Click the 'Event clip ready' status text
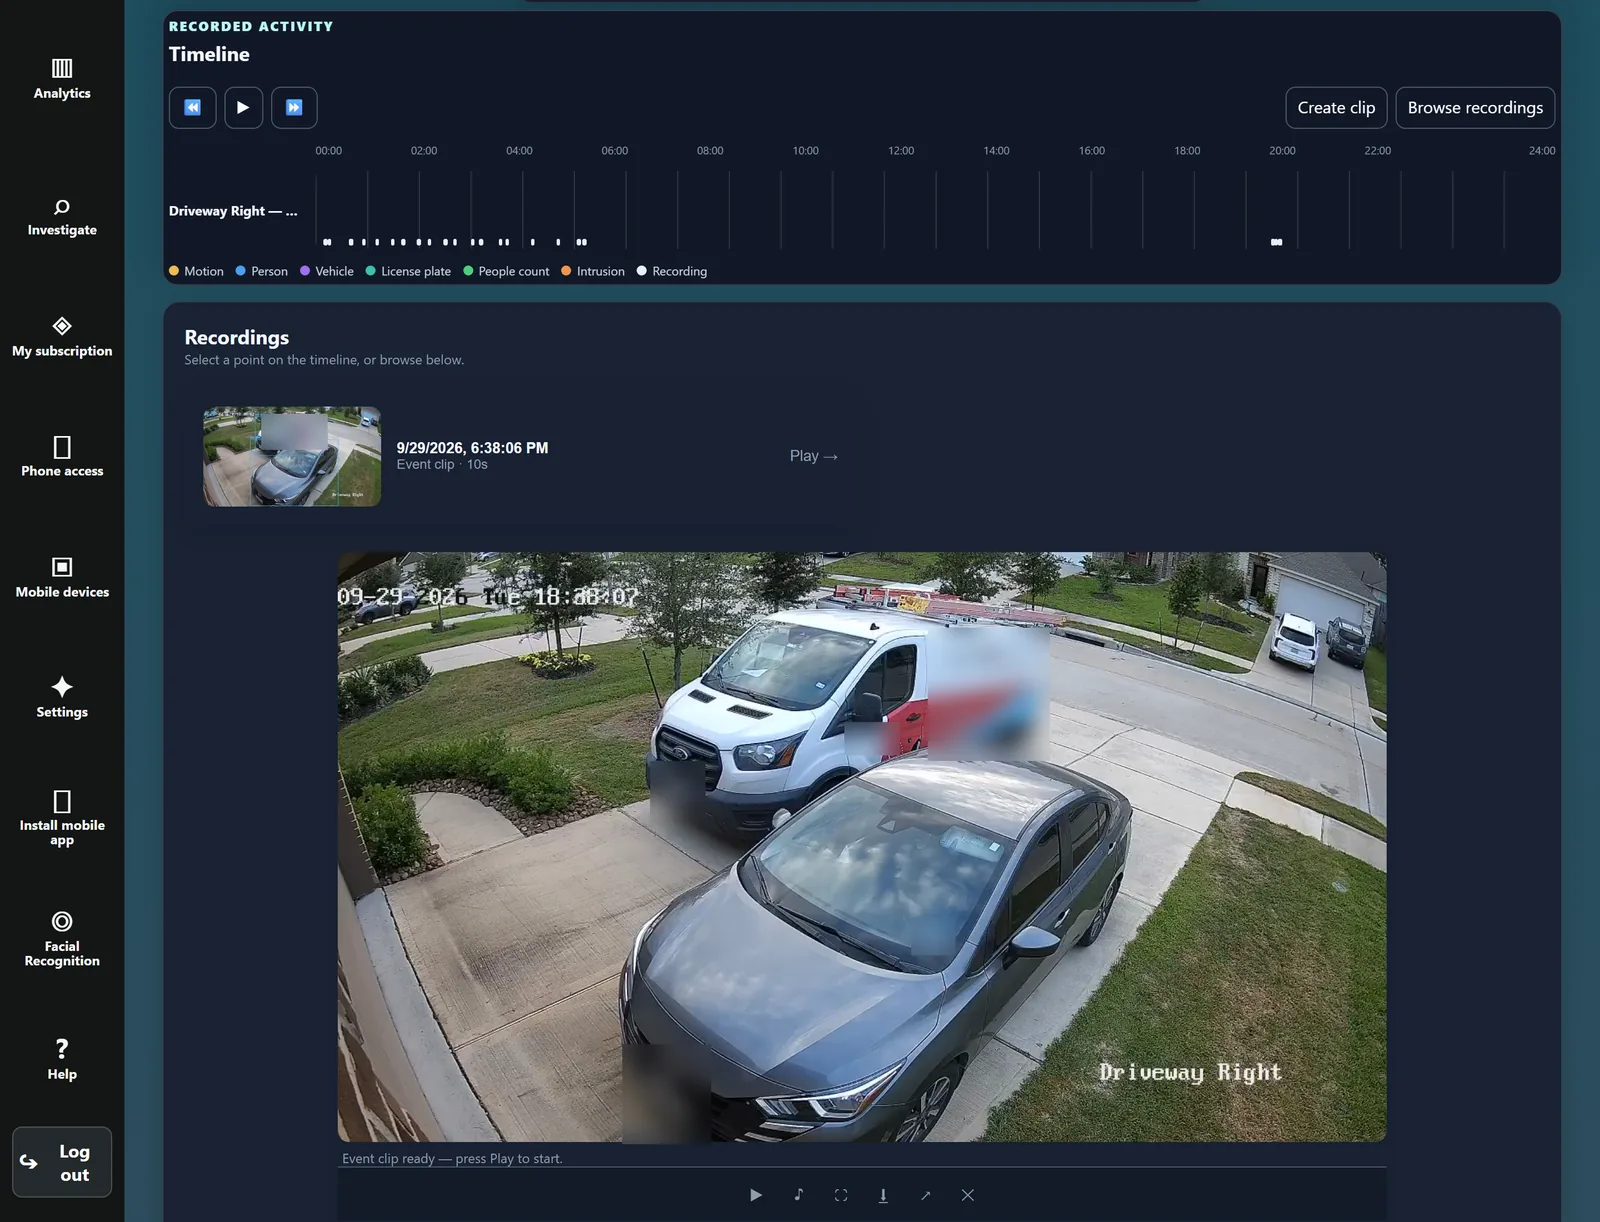The height and width of the screenshot is (1222, 1600). [x=452, y=1159]
